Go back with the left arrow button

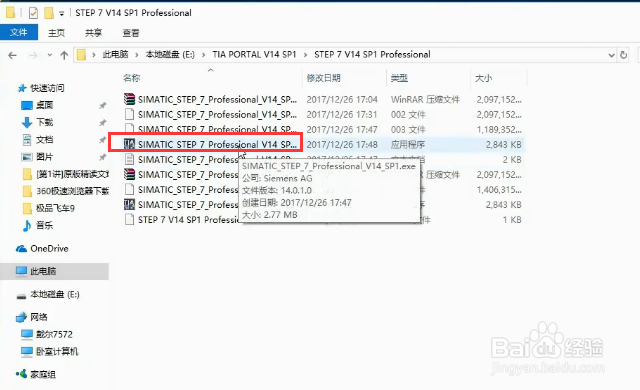click(13, 55)
